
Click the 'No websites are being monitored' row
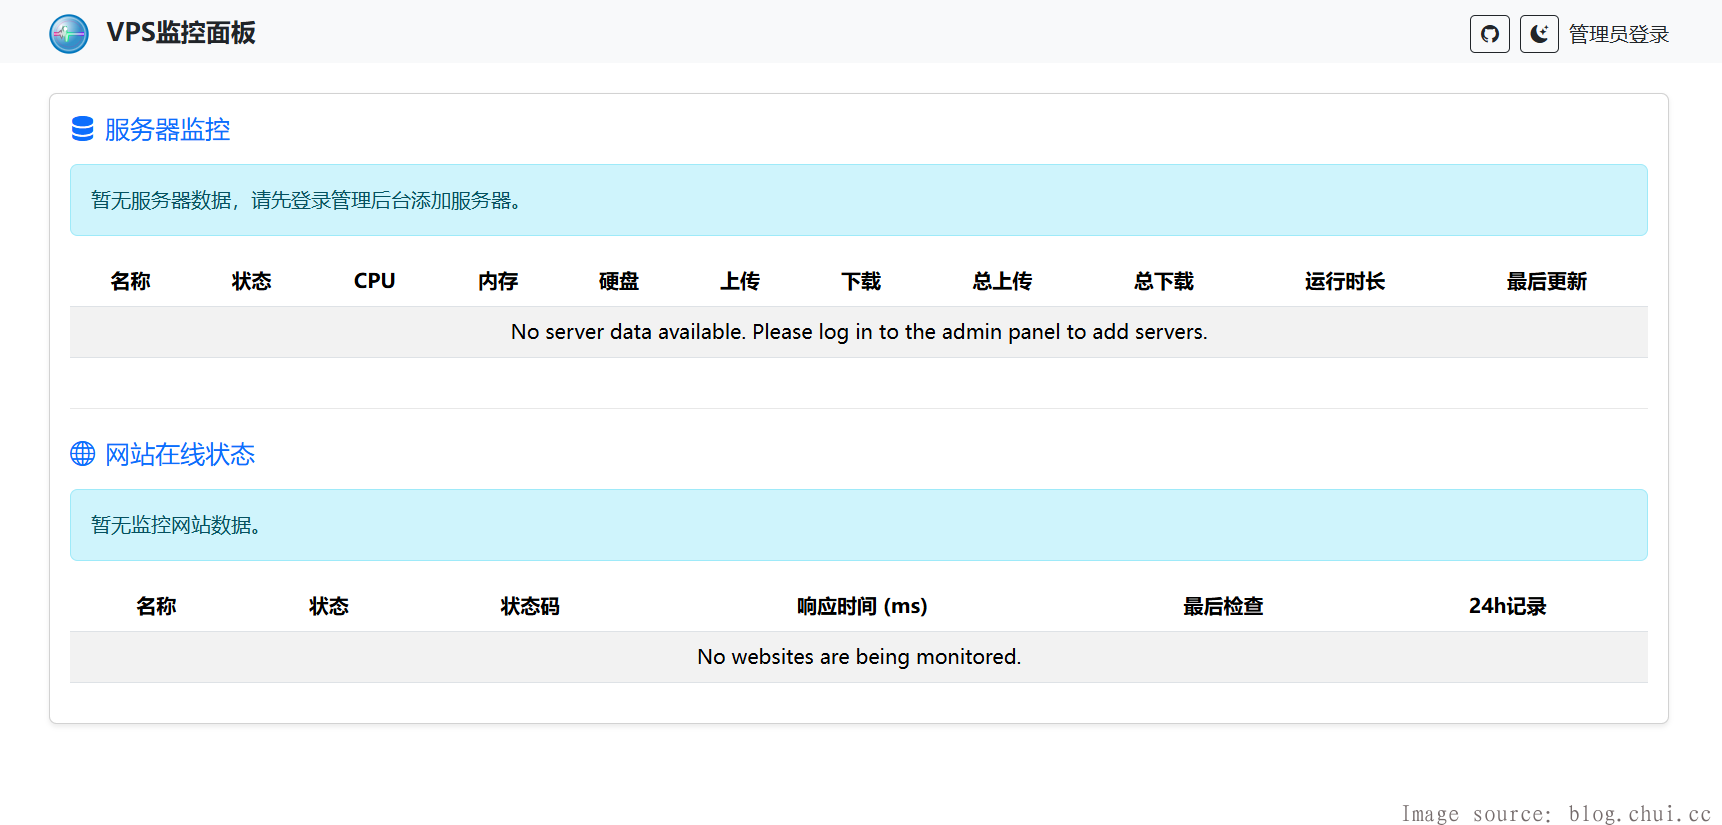tap(859, 657)
